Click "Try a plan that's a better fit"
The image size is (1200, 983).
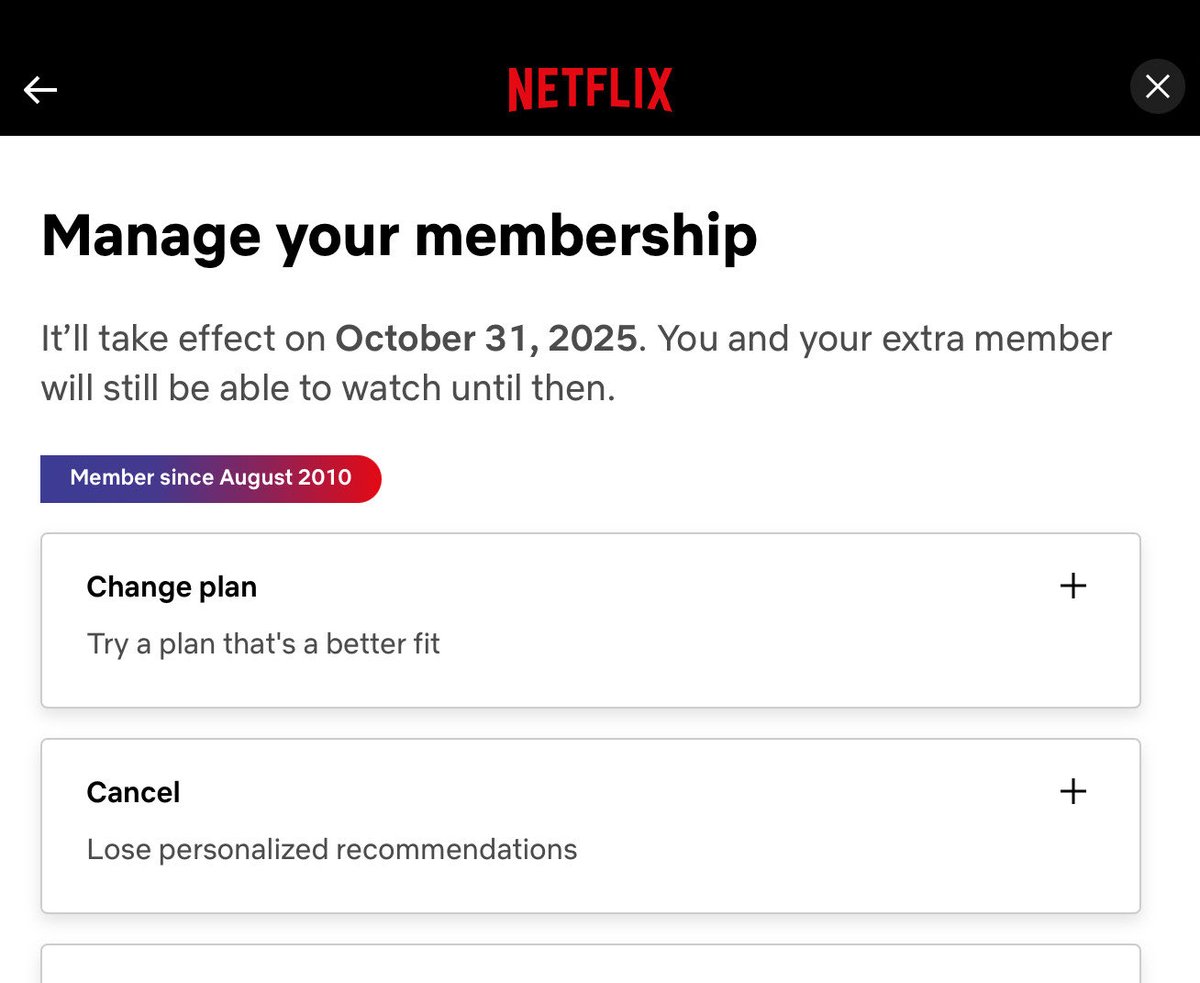tap(263, 643)
